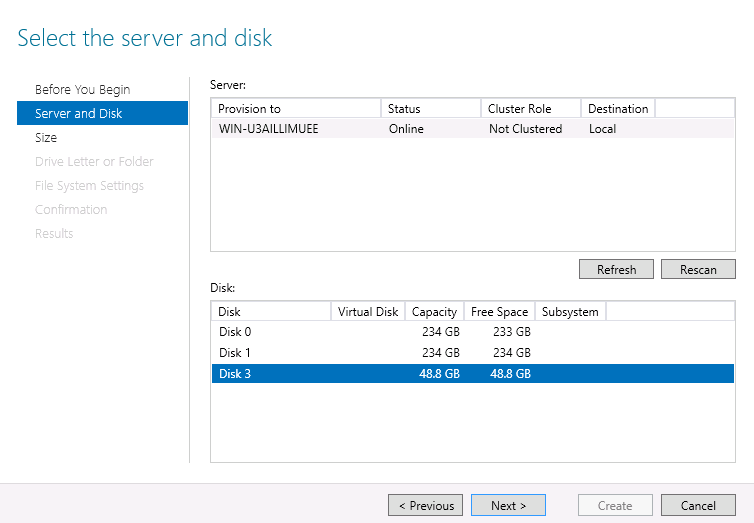Select server WIN-U3AILLIMUEE row

coord(270,128)
